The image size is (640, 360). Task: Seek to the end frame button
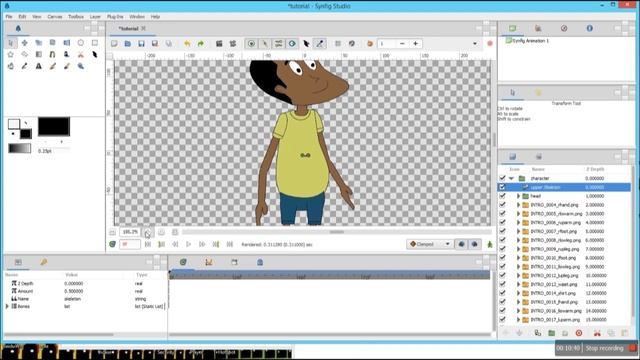229,244
